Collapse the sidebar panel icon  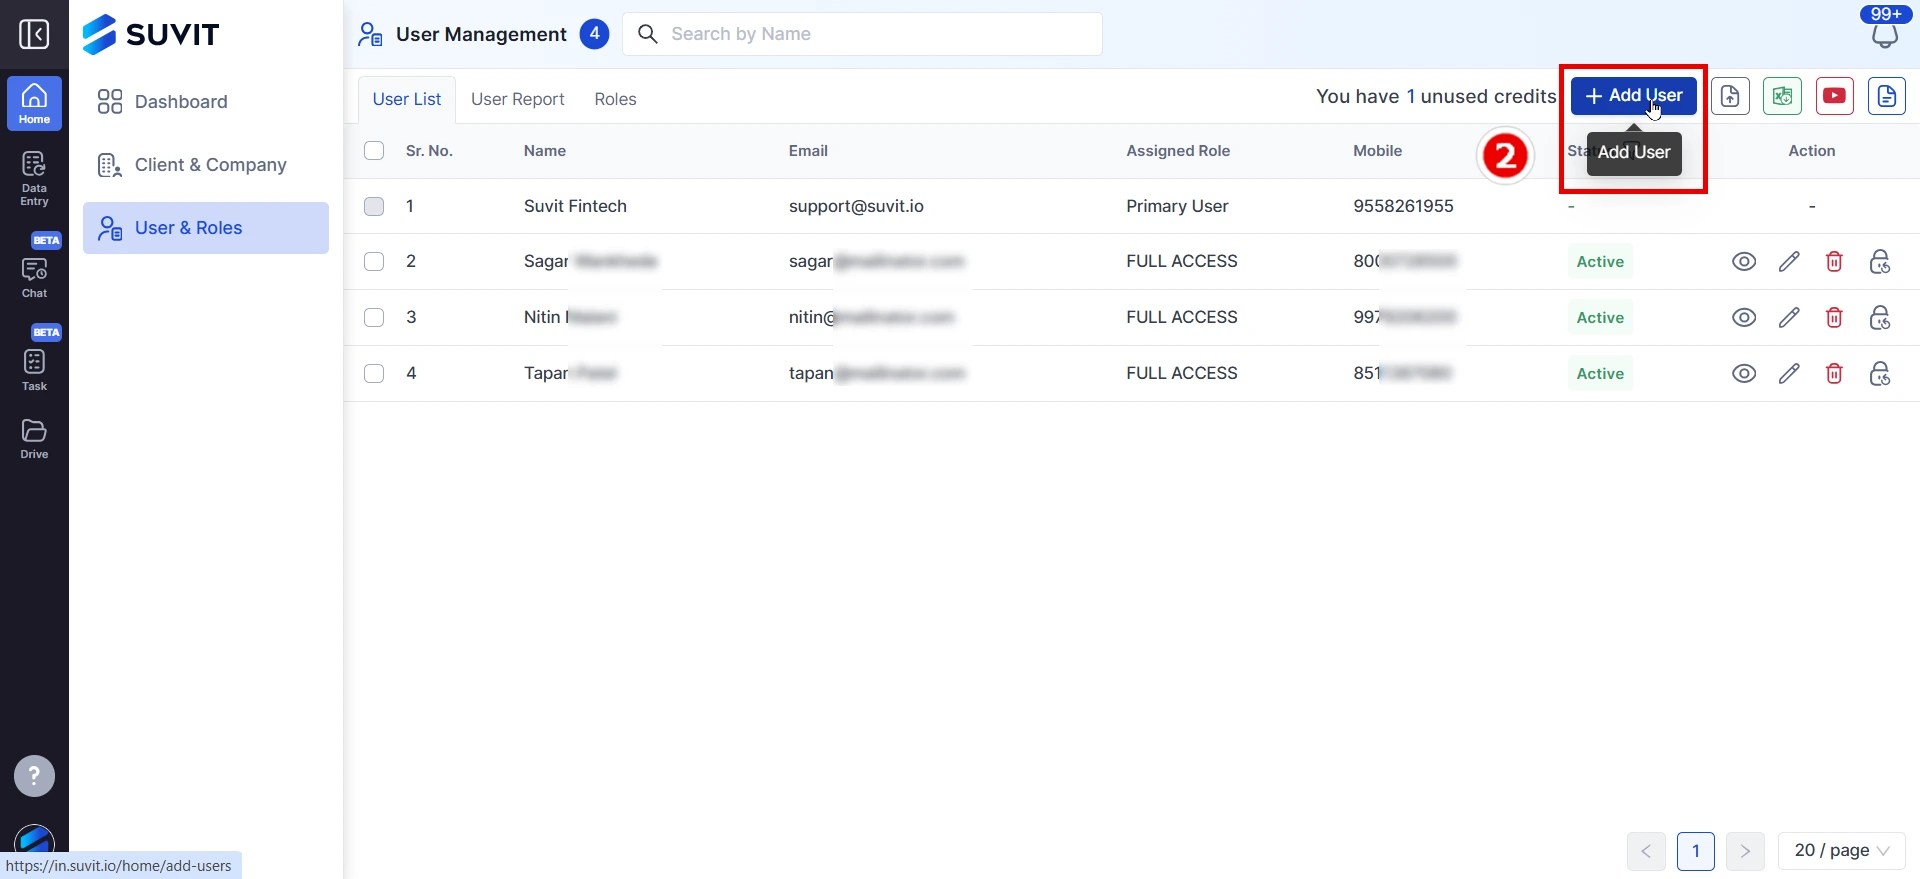34,34
